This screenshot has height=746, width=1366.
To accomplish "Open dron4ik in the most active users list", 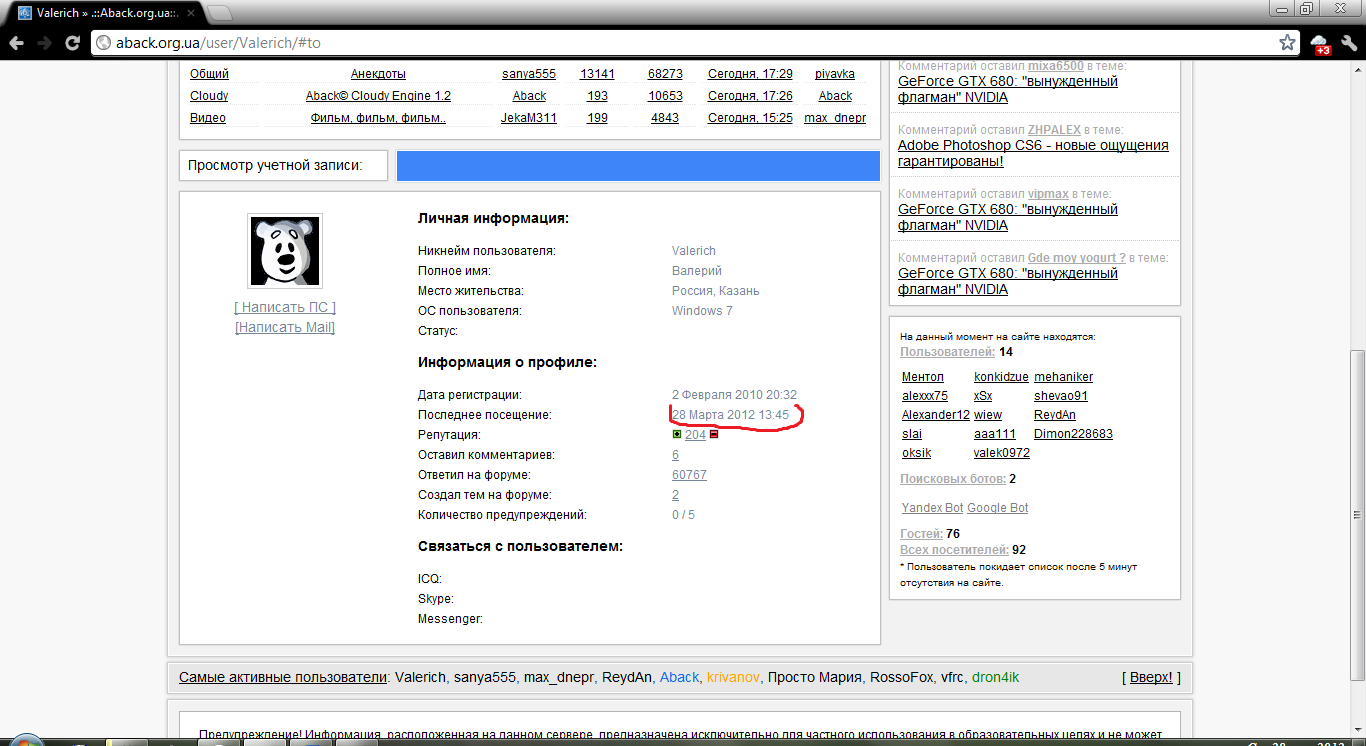I will 995,677.
